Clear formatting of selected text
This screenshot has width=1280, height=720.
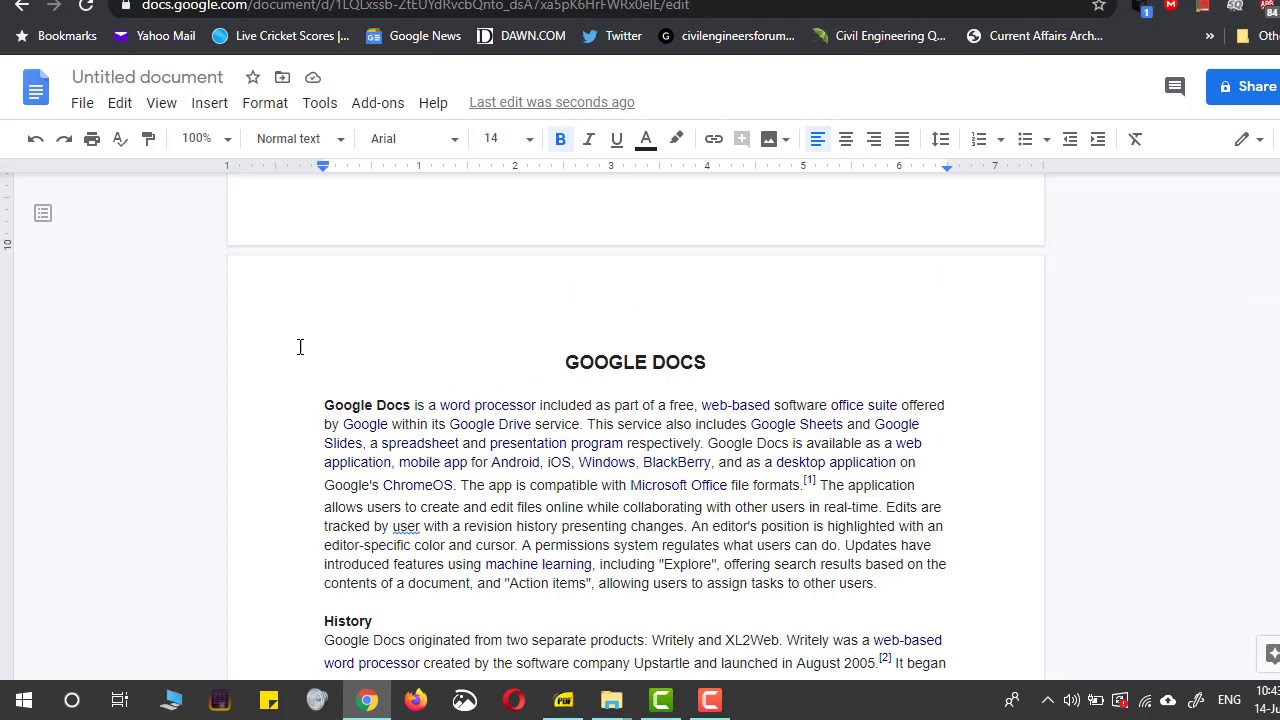tap(1135, 139)
